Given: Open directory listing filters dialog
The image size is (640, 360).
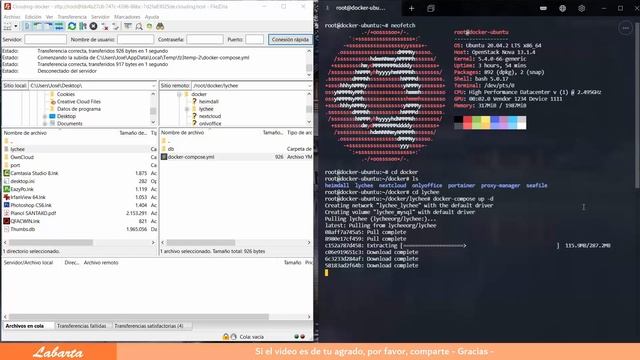Looking at the screenshot, I should coord(128,27).
